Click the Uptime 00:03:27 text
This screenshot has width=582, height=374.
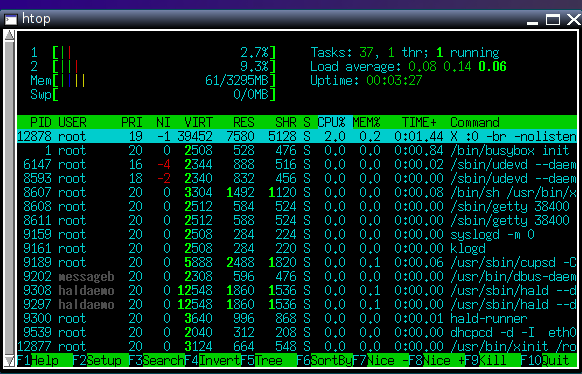366,80
